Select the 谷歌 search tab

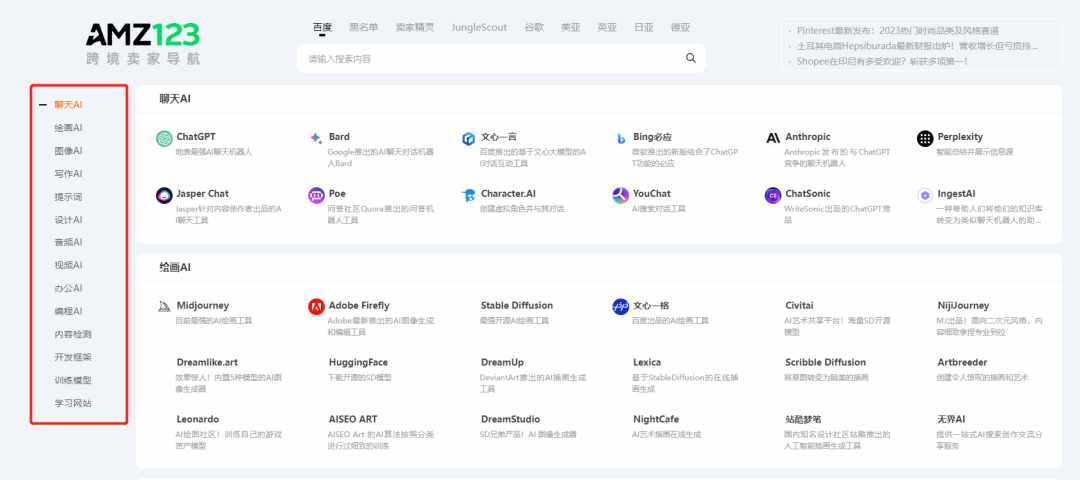(534, 28)
